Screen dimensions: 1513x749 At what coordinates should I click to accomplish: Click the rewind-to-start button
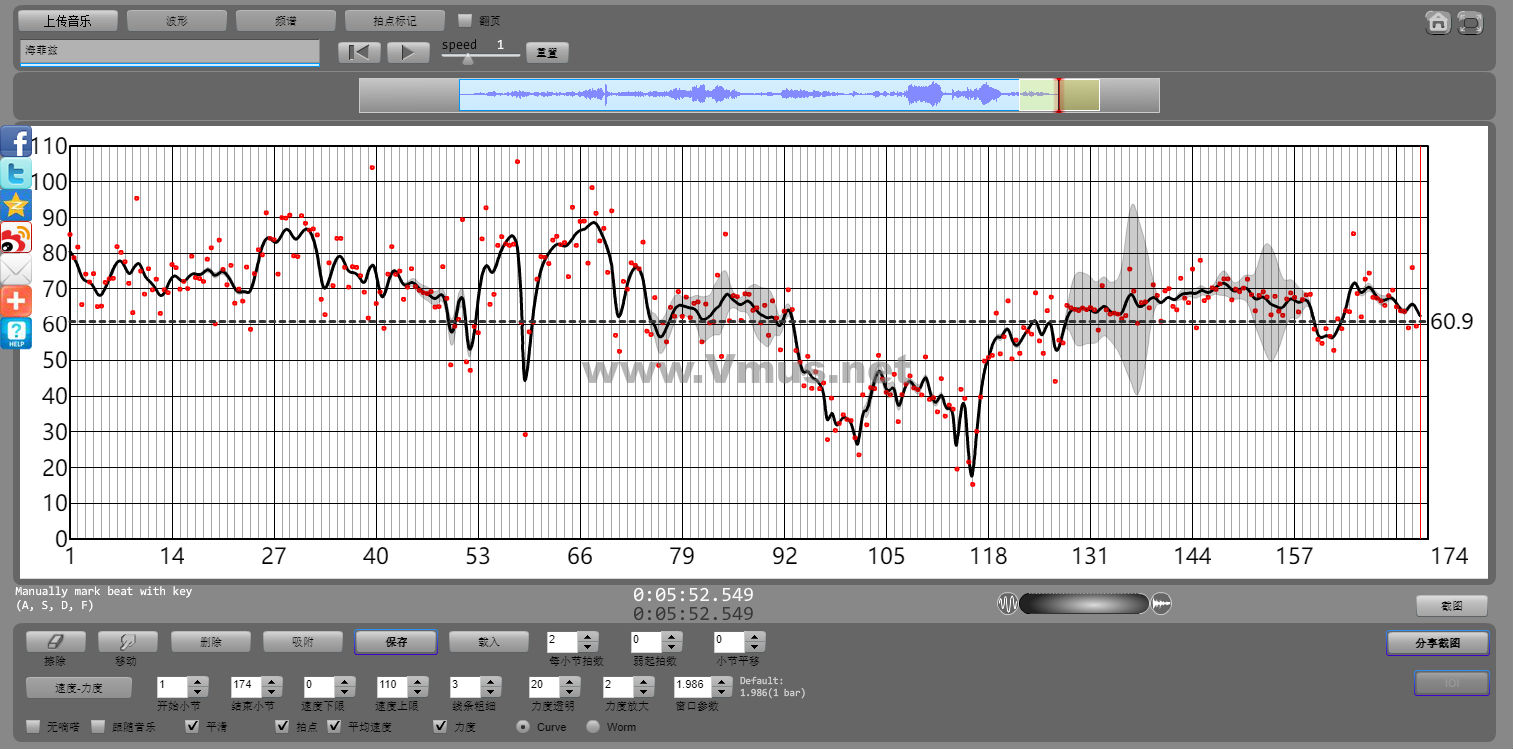pos(359,52)
